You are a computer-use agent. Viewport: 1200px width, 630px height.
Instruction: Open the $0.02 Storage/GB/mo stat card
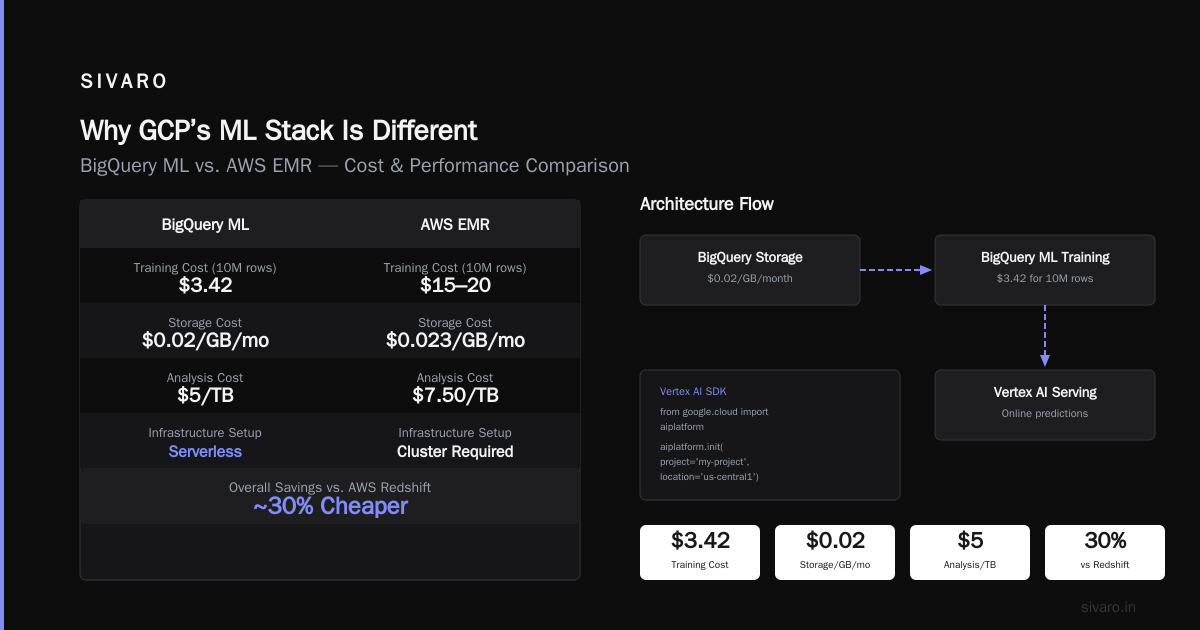pos(835,552)
